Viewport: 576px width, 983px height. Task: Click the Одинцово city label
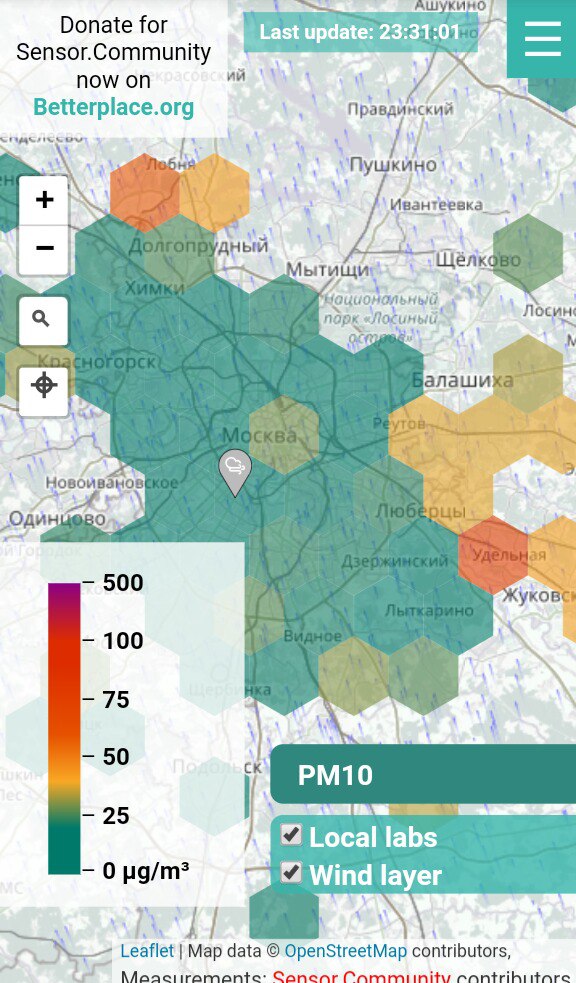point(57,518)
